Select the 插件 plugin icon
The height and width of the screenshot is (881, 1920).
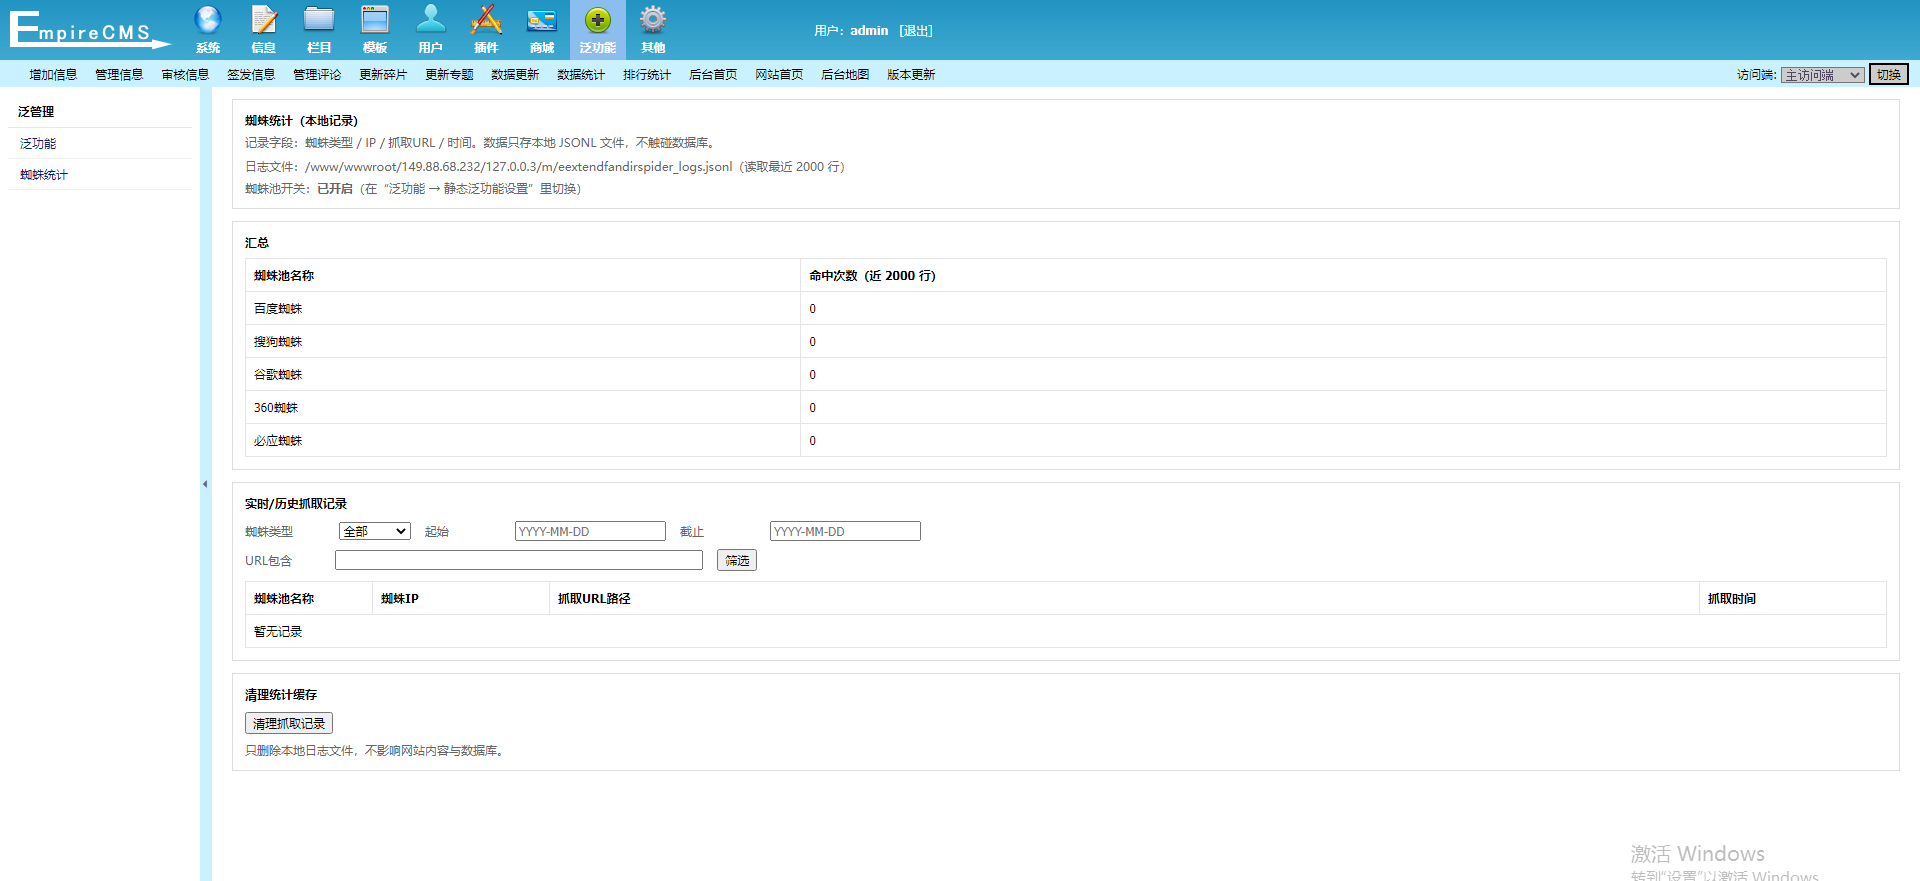point(486,20)
